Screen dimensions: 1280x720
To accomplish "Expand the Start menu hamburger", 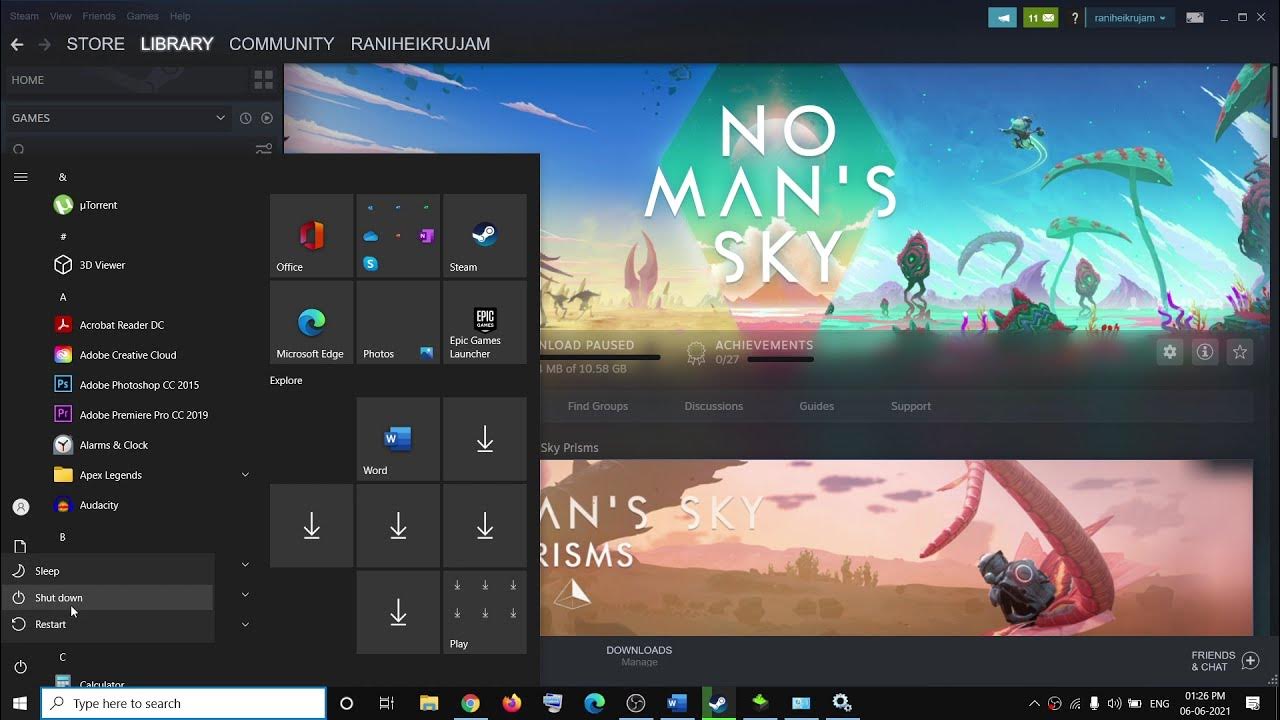I will (20, 177).
